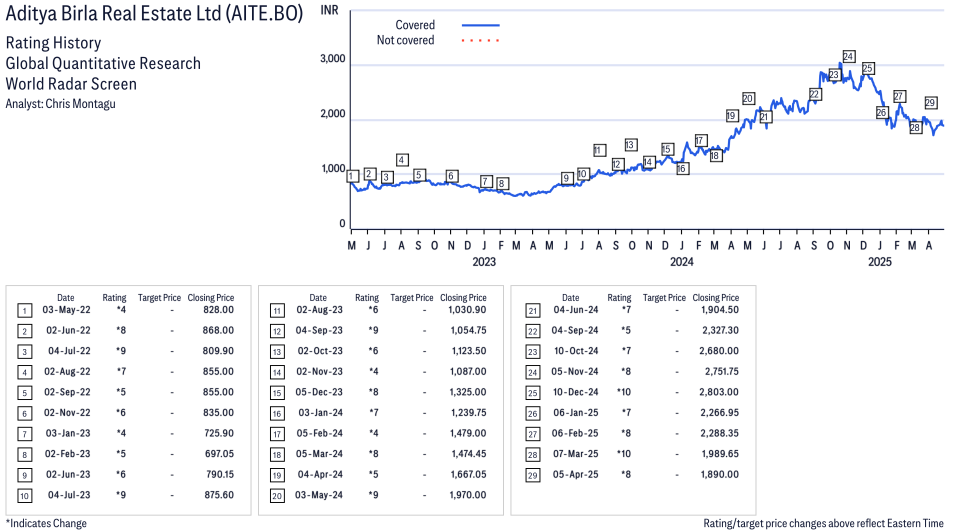Click chart marker 13 on the chart

click(630, 145)
